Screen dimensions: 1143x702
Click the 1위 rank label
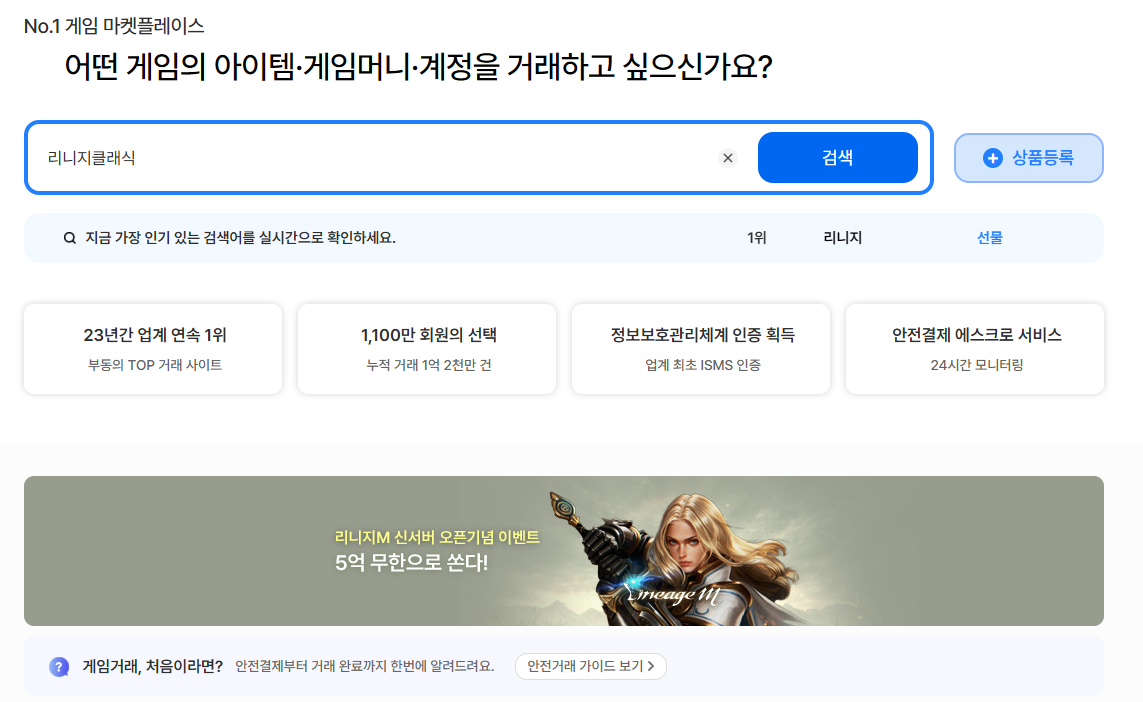(x=757, y=238)
